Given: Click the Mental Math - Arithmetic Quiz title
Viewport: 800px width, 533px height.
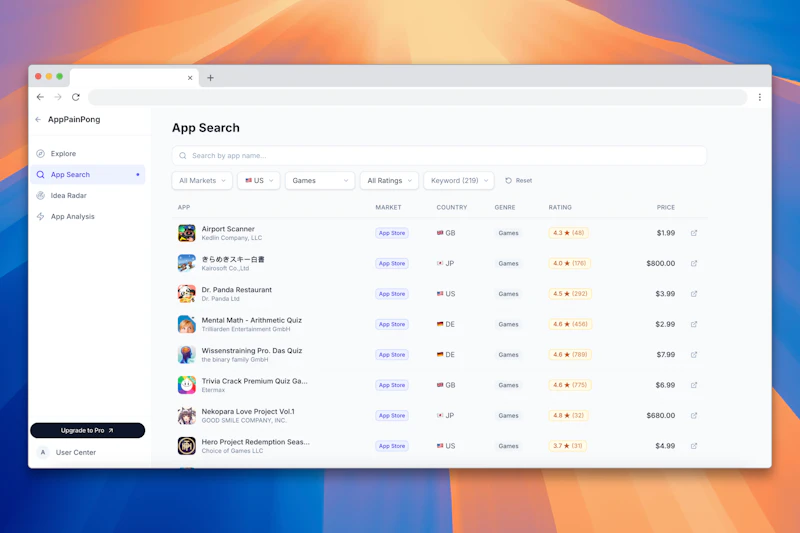Looking at the screenshot, I should click(x=252, y=320).
